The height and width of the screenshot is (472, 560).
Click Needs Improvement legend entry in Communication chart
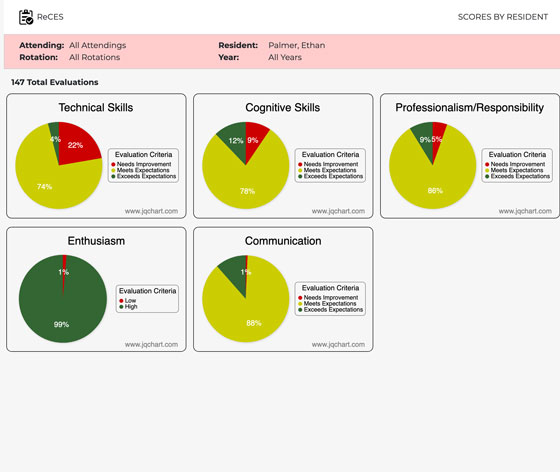(328, 298)
